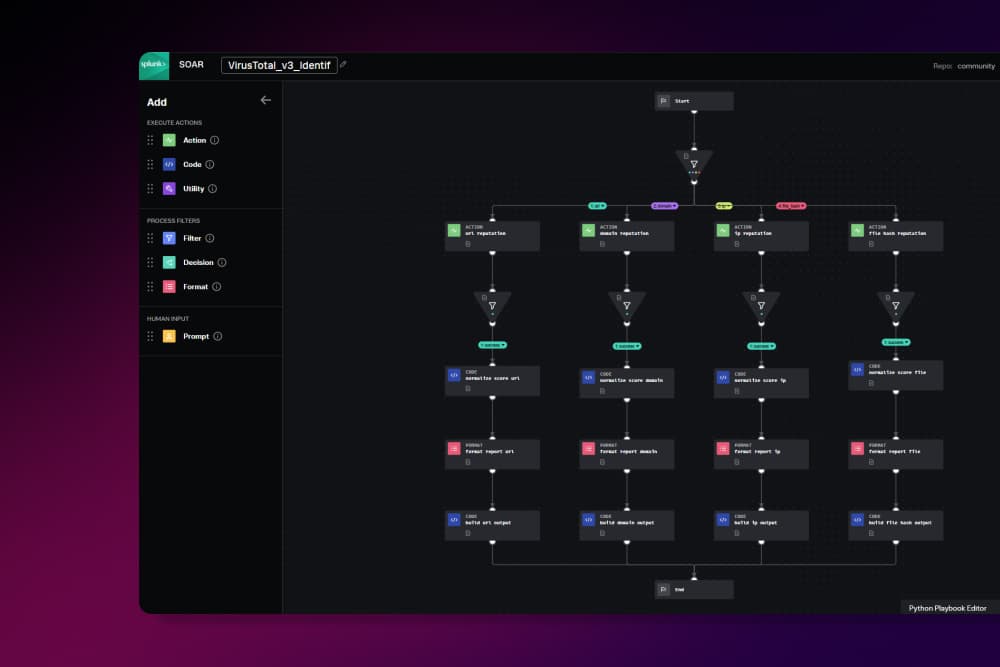Click the Decision block icon in sidebar
Viewport: 1000px width, 667px height.
169,262
